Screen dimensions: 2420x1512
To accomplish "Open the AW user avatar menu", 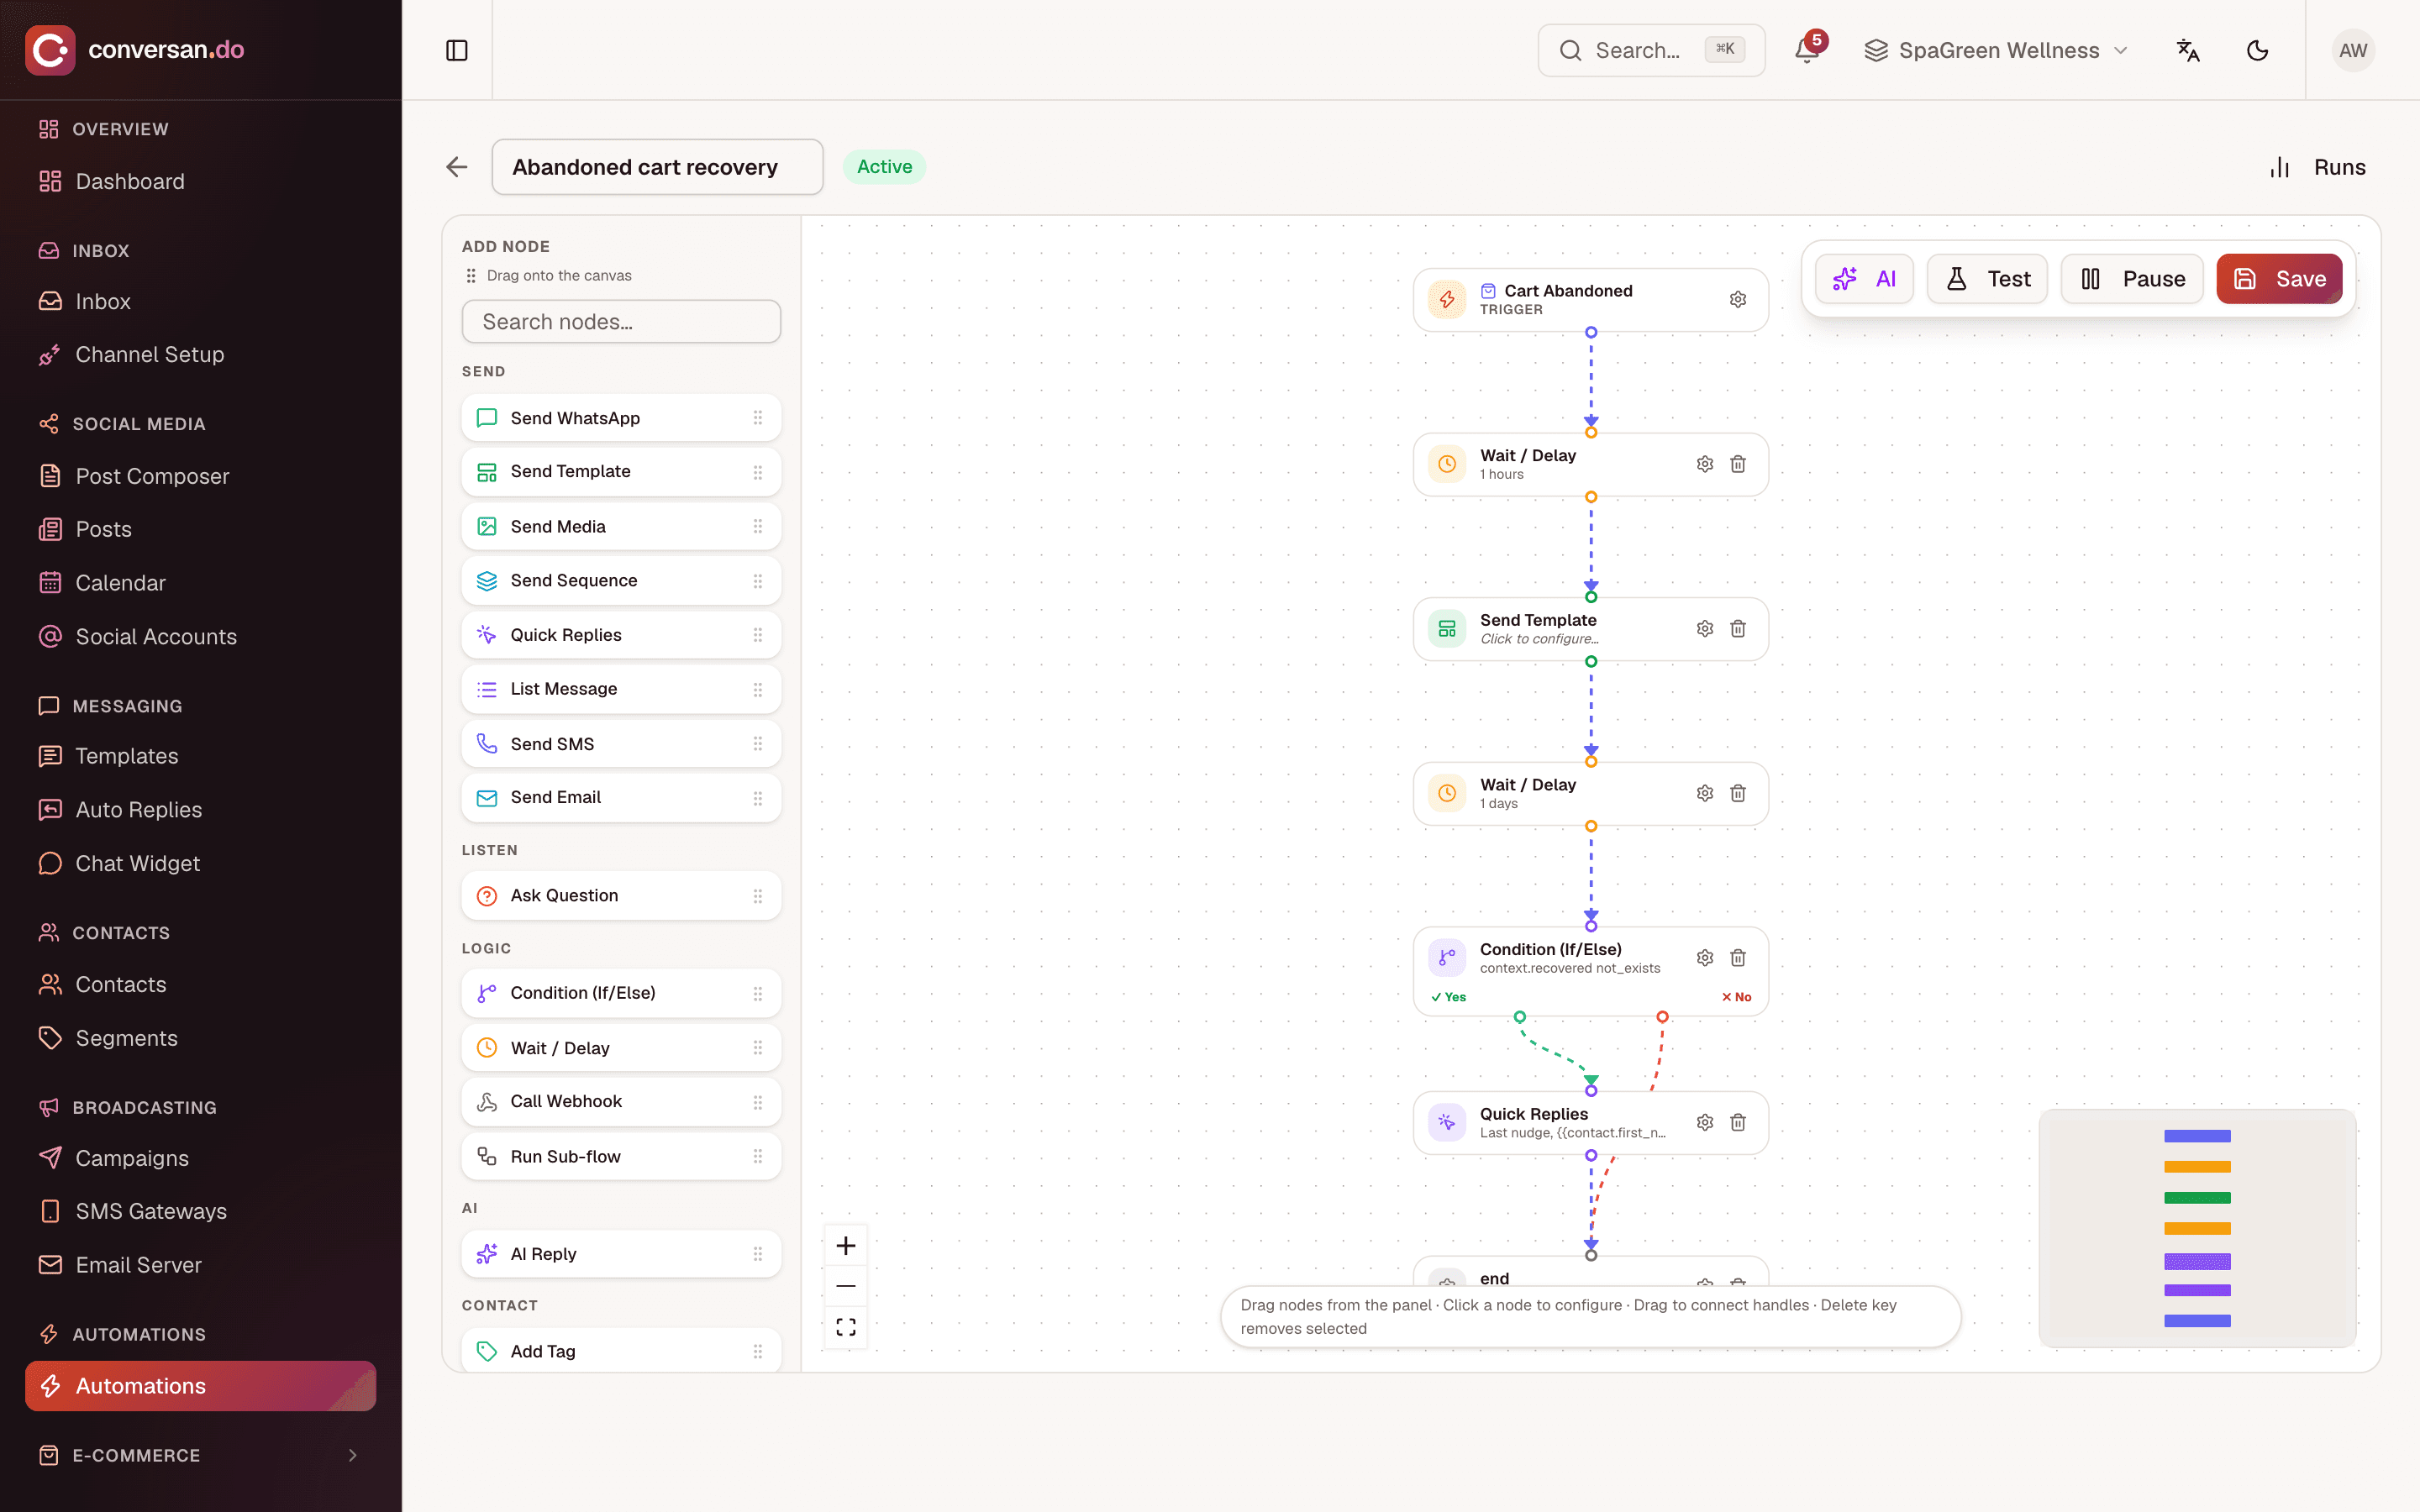I will tap(2353, 50).
